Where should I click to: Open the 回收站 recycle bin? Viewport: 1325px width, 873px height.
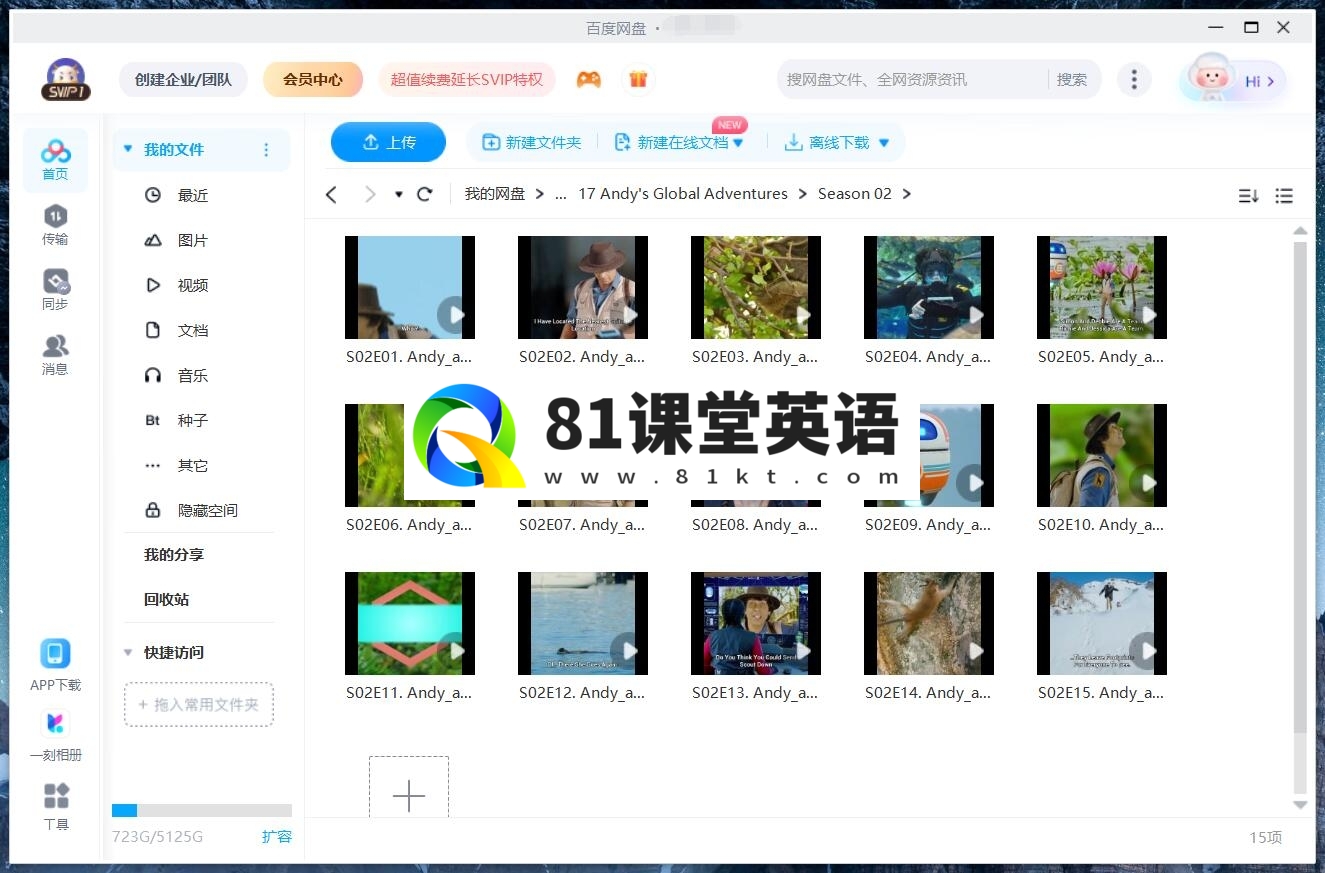(166, 599)
